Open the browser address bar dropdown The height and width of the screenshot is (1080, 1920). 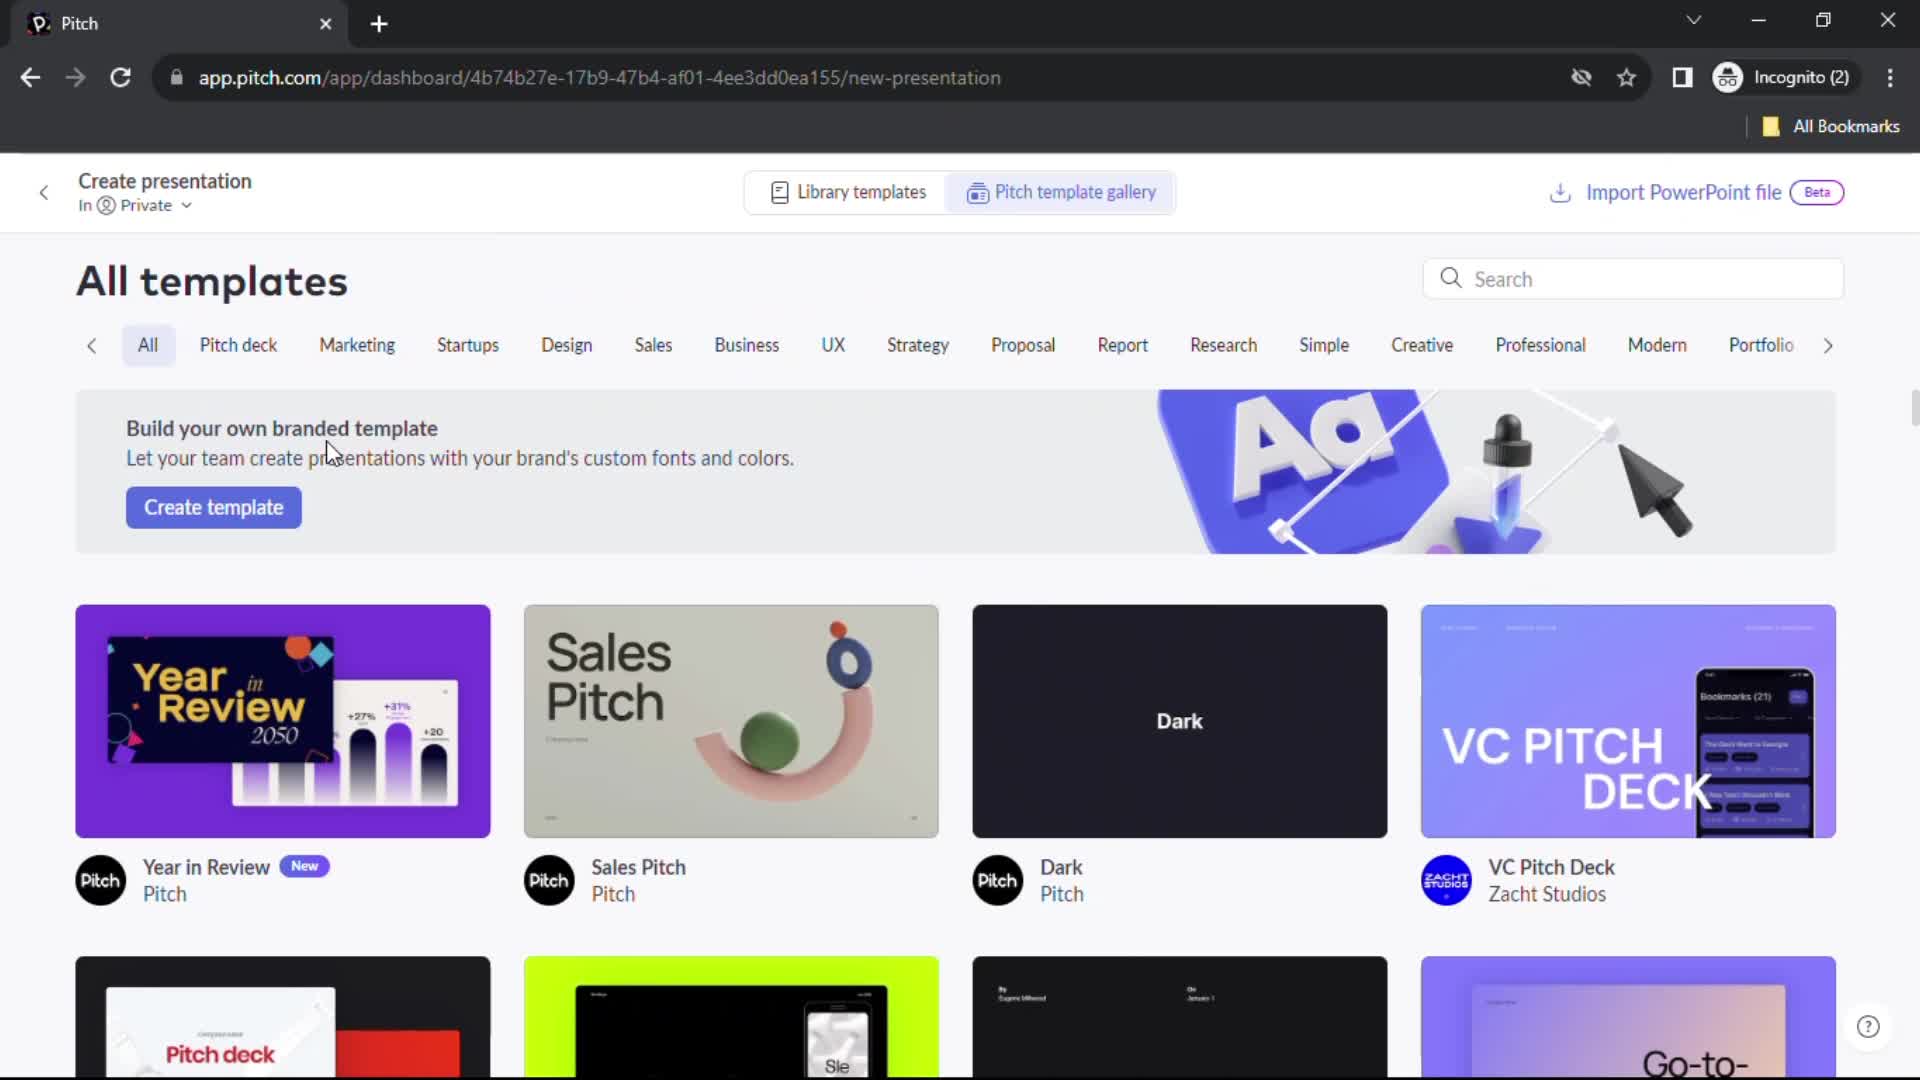click(1691, 20)
